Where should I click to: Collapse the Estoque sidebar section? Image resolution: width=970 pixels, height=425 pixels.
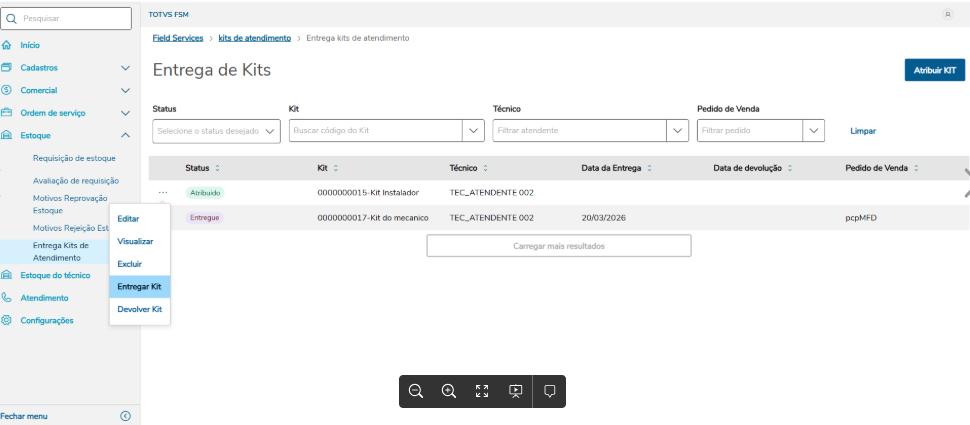(x=125, y=135)
